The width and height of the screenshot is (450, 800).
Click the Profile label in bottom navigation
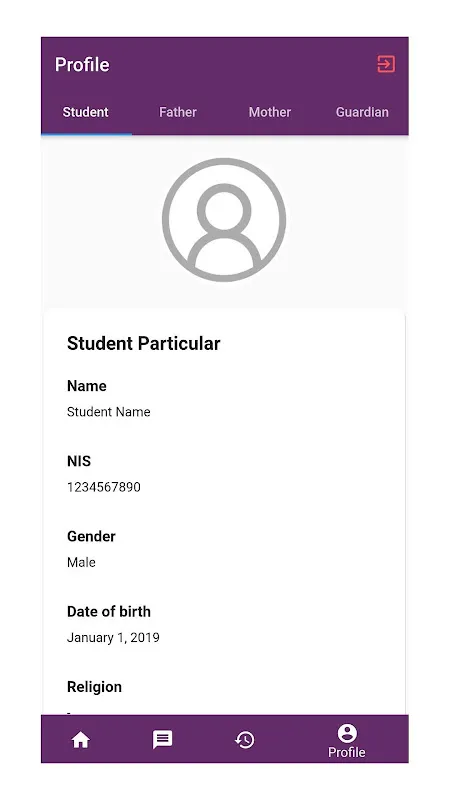346,752
